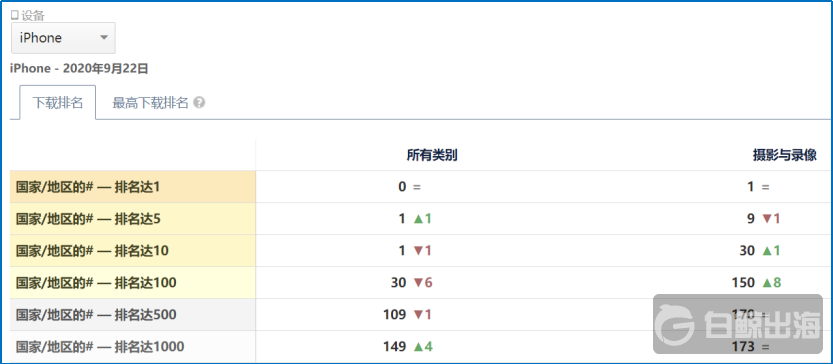Click red down arrow beside 30 in 所有类别
The width and height of the screenshot is (833, 364).
pyautogui.click(x=418, y=283)
